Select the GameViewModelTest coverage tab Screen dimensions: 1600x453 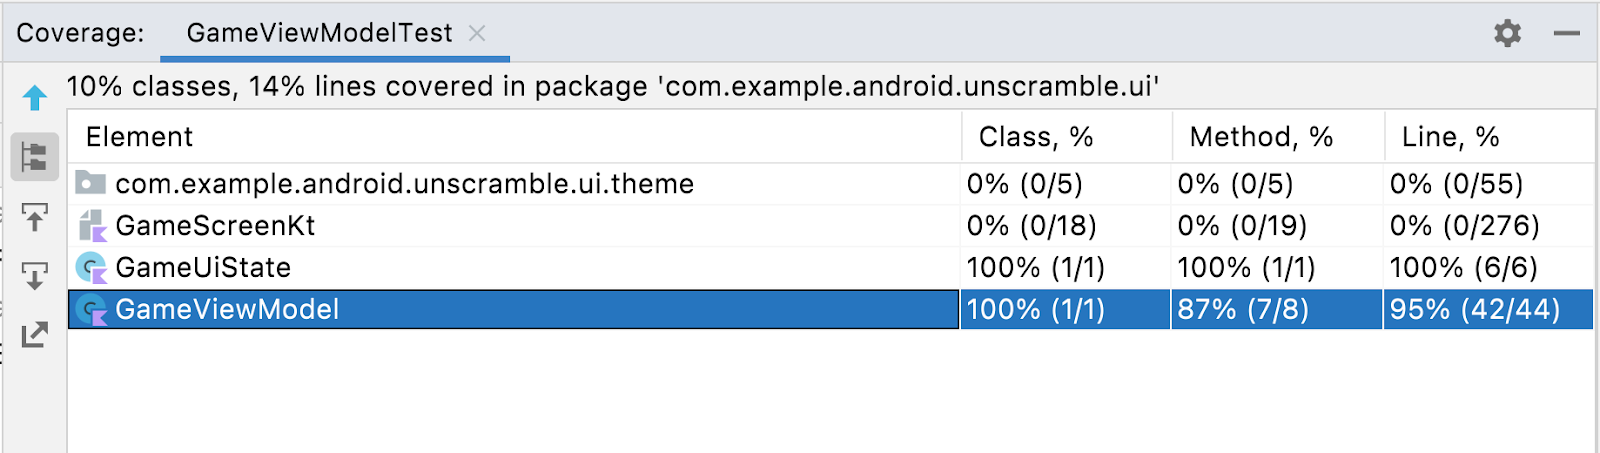(x=319, y=33)
